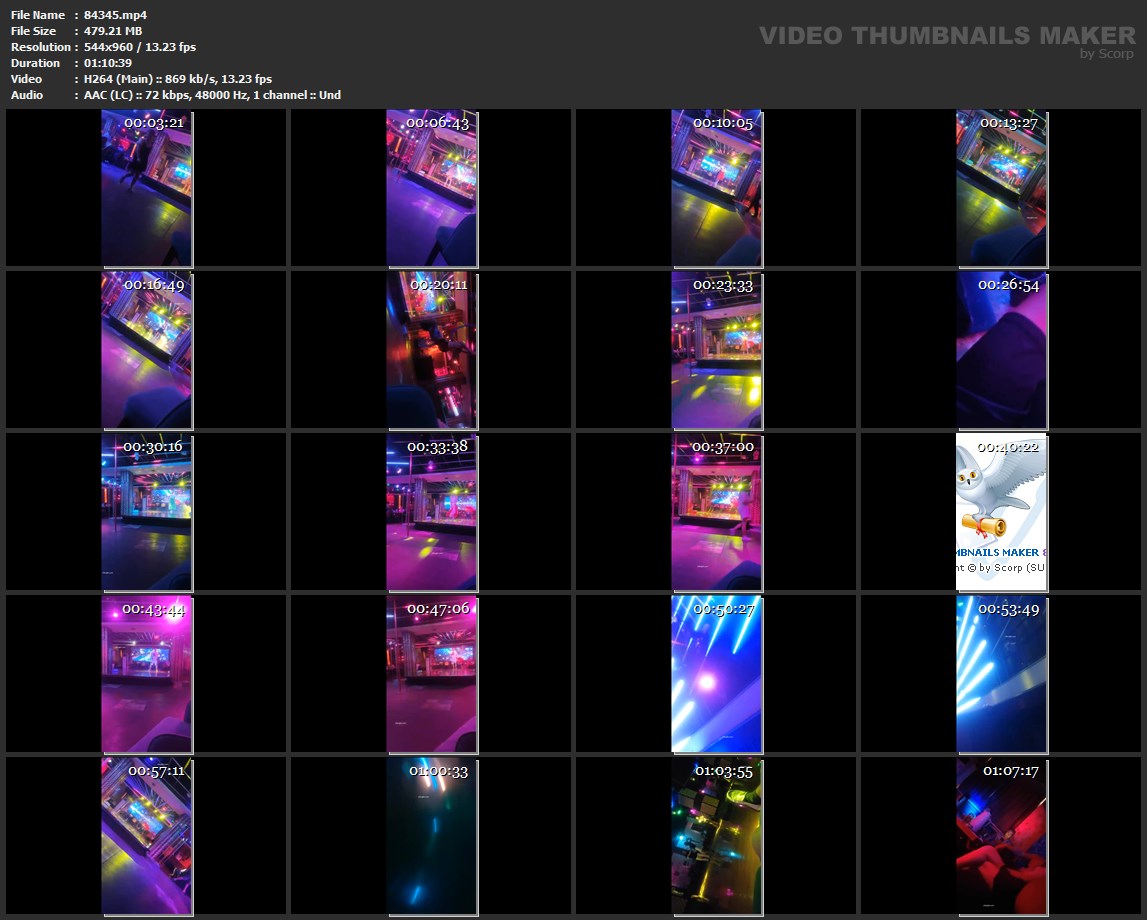Select the blue light beams frame 00:50:27
This screenshot has height=920, width=1147.
(x=717, y=674)
